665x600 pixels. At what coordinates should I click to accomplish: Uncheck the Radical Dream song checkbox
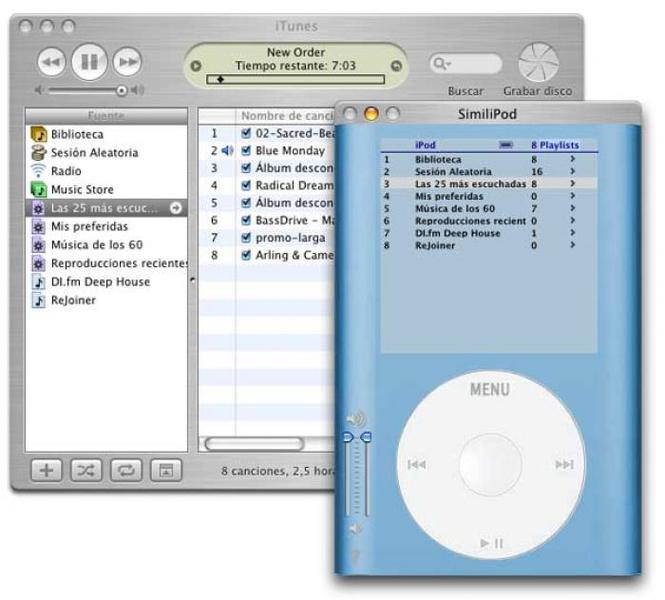coord(246,185)
